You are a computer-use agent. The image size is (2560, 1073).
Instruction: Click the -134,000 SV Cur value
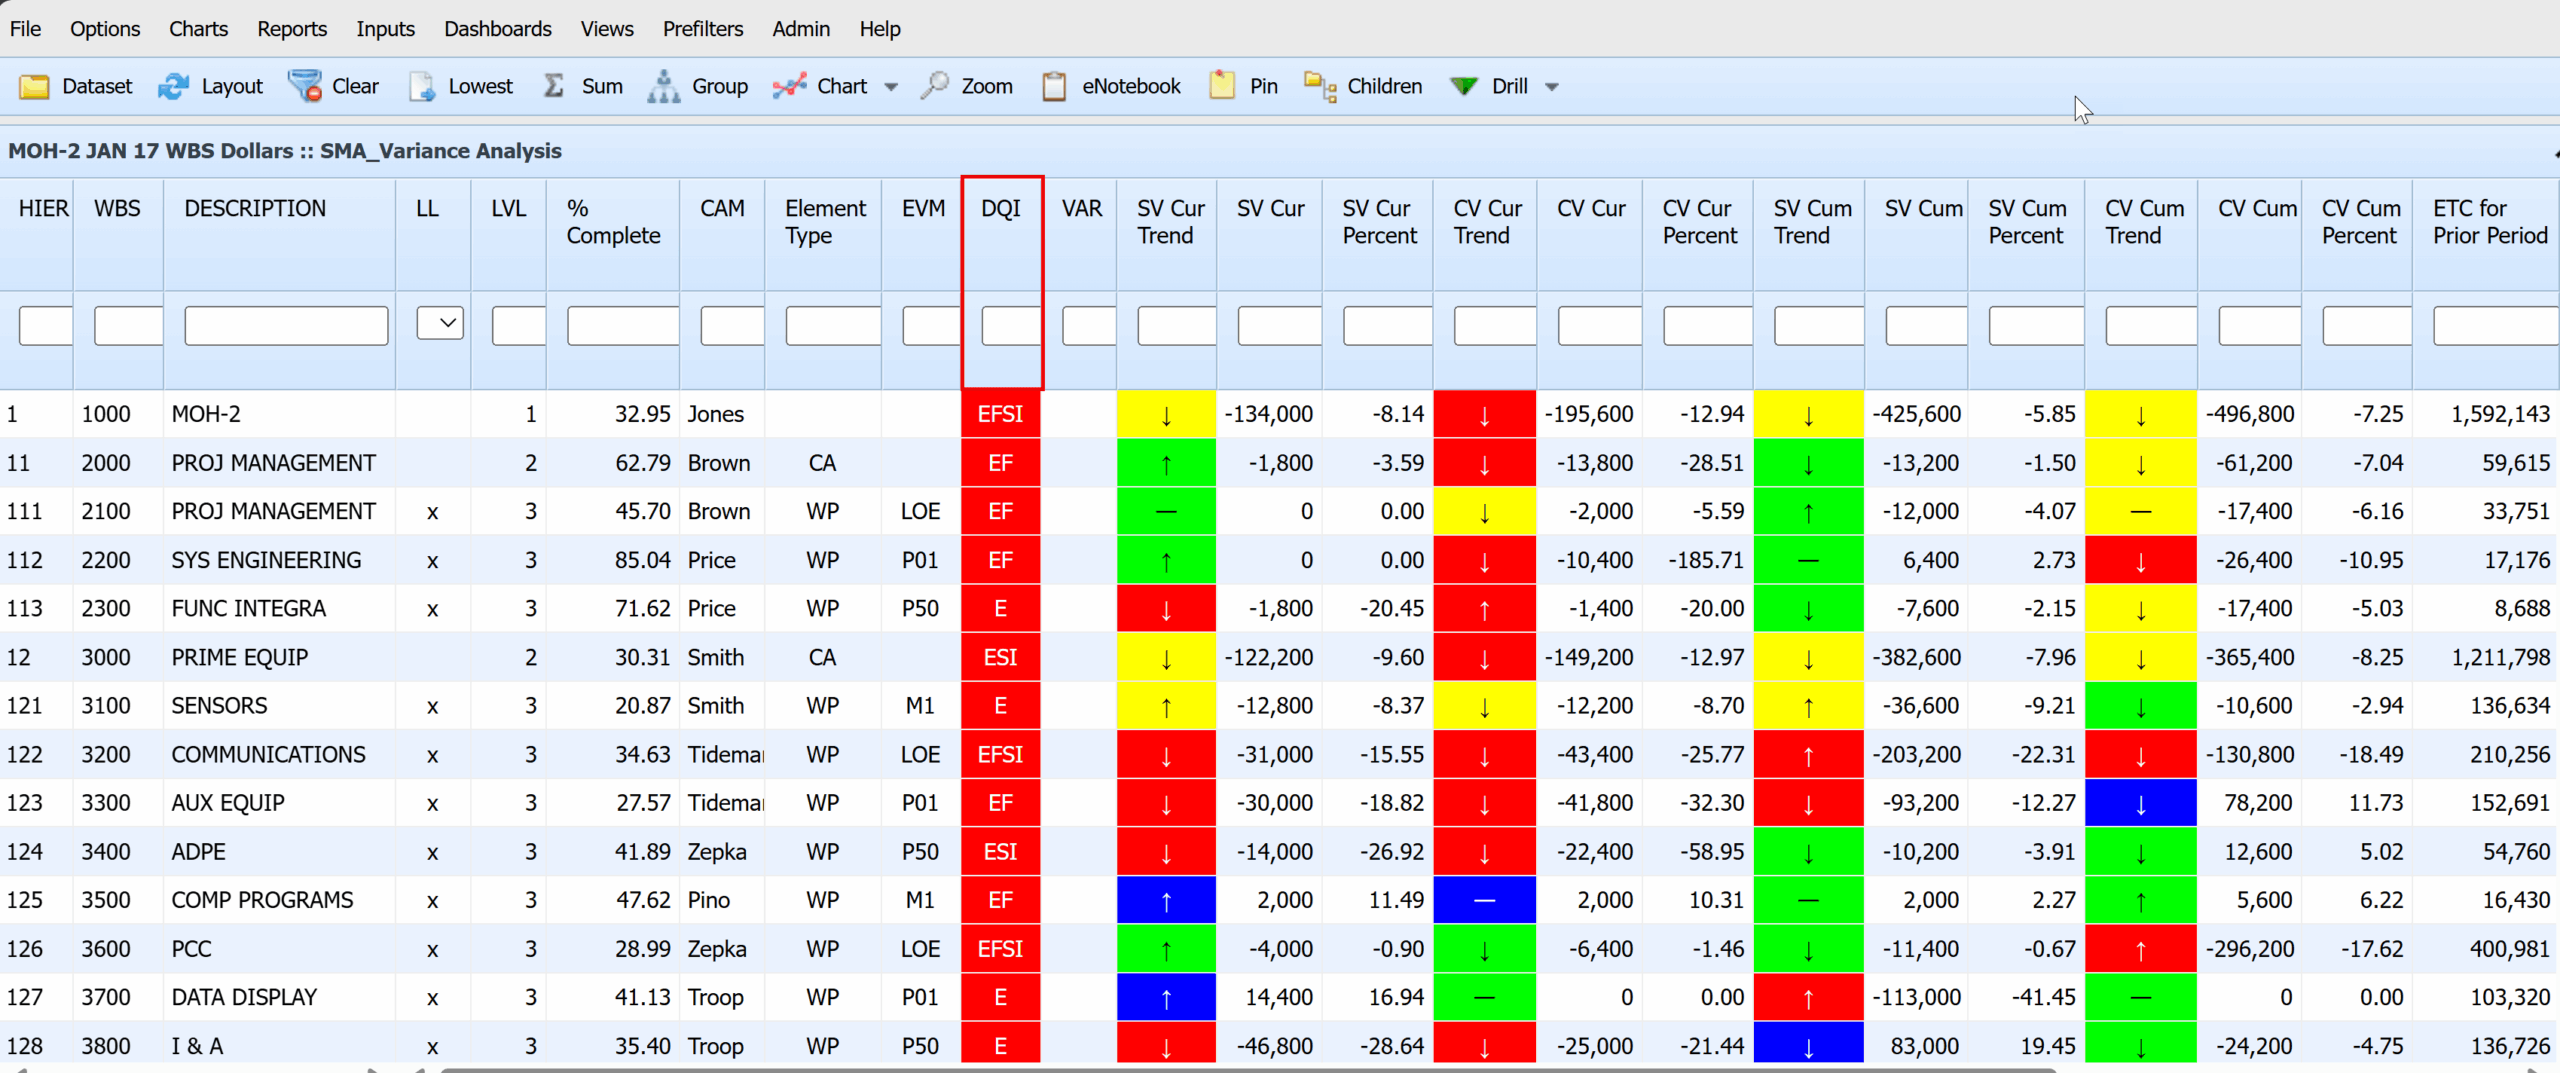coord(1269,414)
